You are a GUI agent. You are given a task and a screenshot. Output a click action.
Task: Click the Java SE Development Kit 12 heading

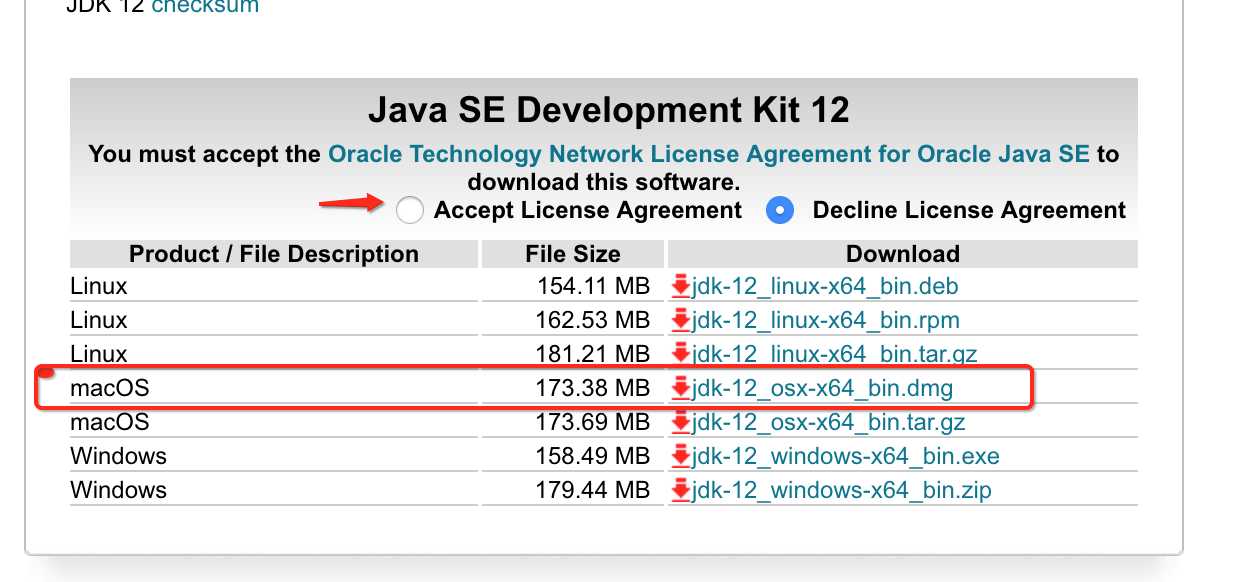coord(608,109)
